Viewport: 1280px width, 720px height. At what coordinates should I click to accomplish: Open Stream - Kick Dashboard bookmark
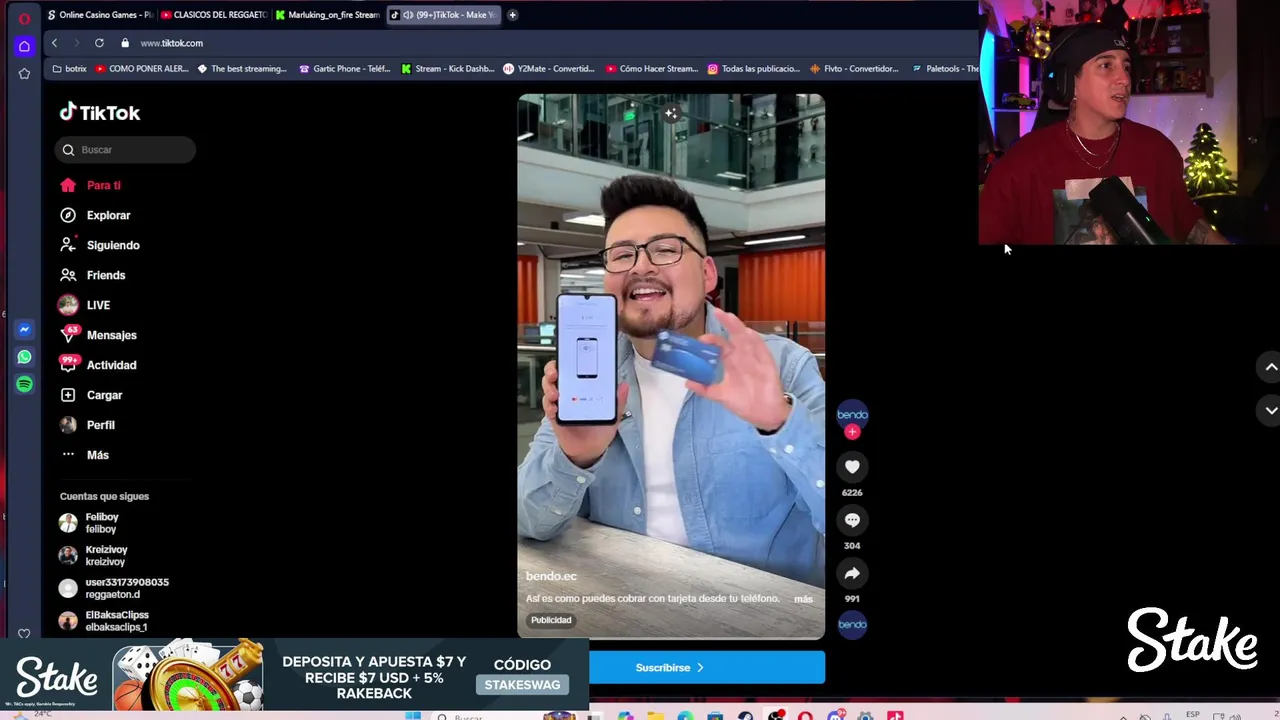[448, 69]
